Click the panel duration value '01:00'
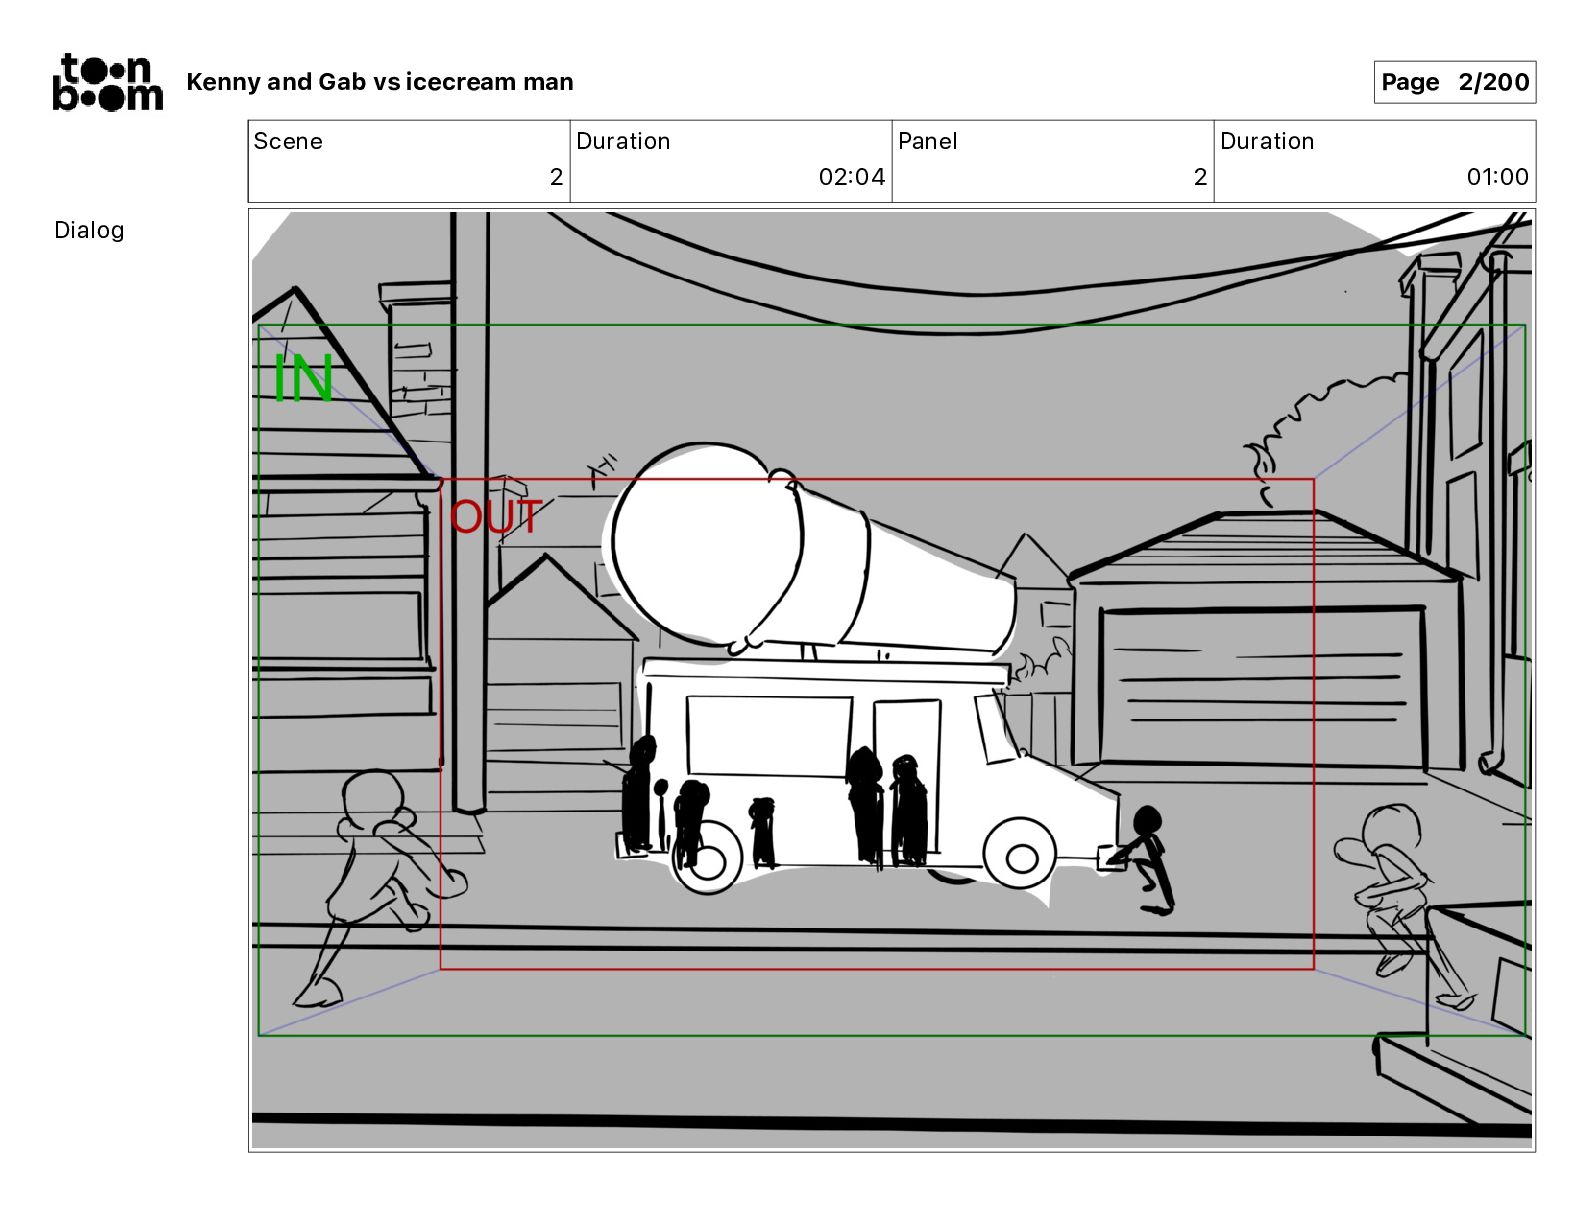The width and height of the screenshot is (1584, 1224). click(x=1497, y=177)
